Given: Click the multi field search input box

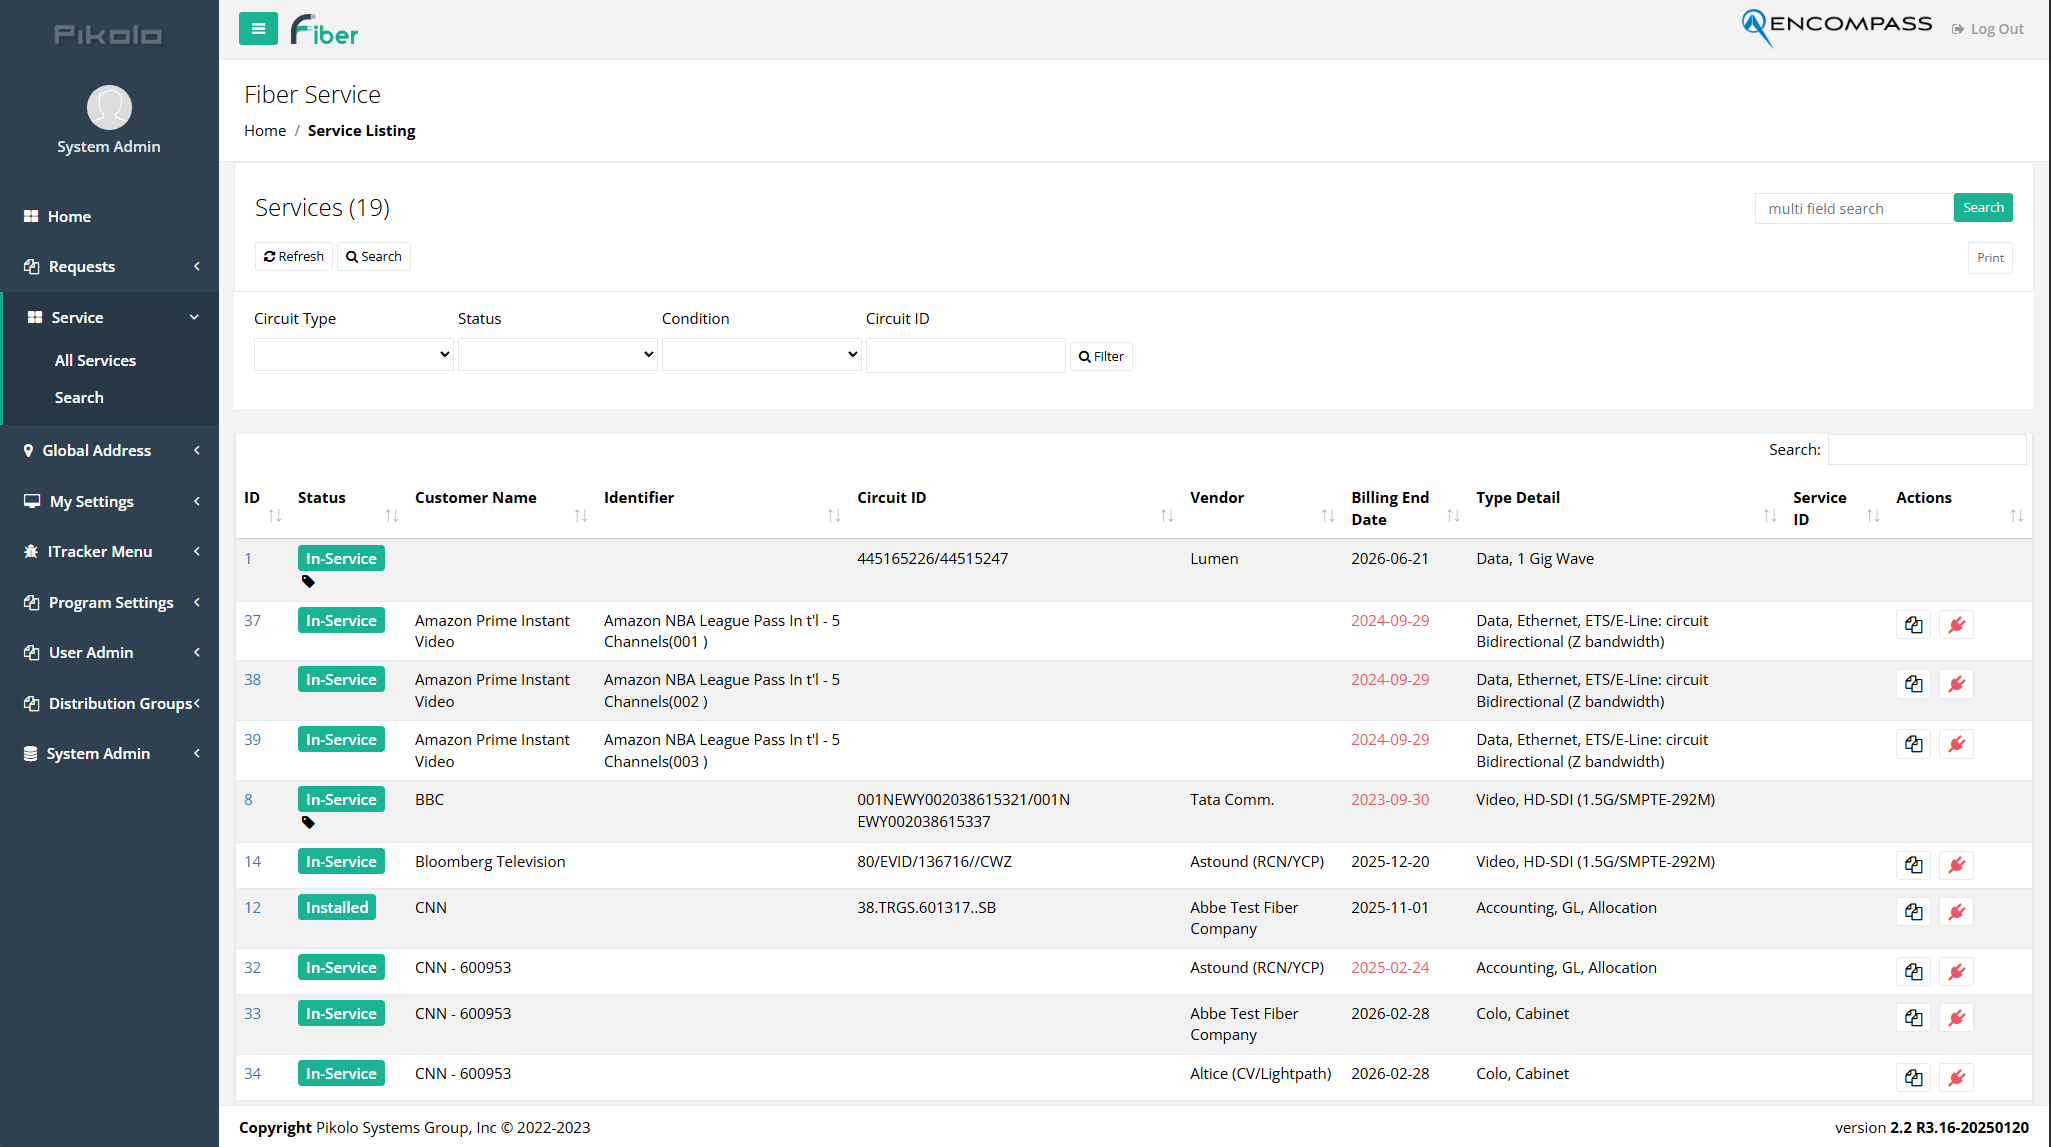Looking at the screenshot, I should click(x=1852, y=208).
